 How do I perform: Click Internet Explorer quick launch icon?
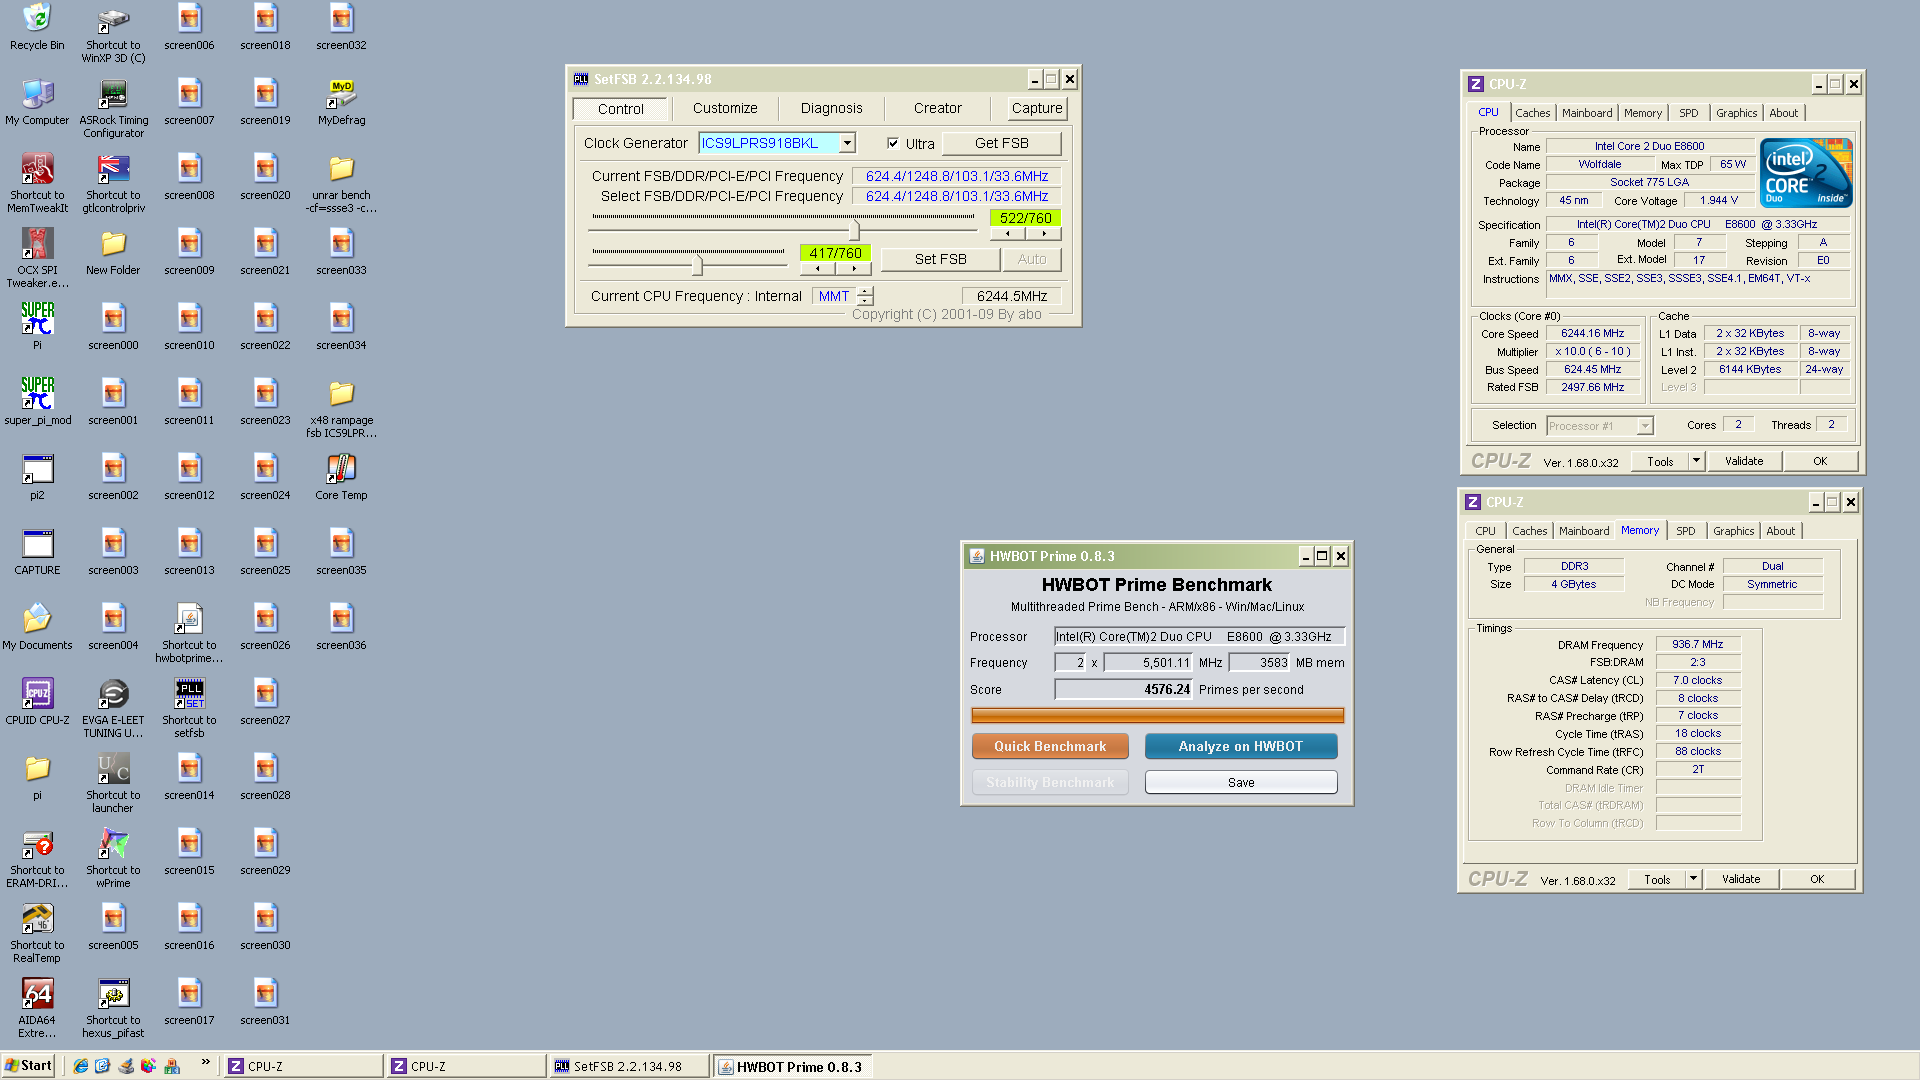(80, 1066)
